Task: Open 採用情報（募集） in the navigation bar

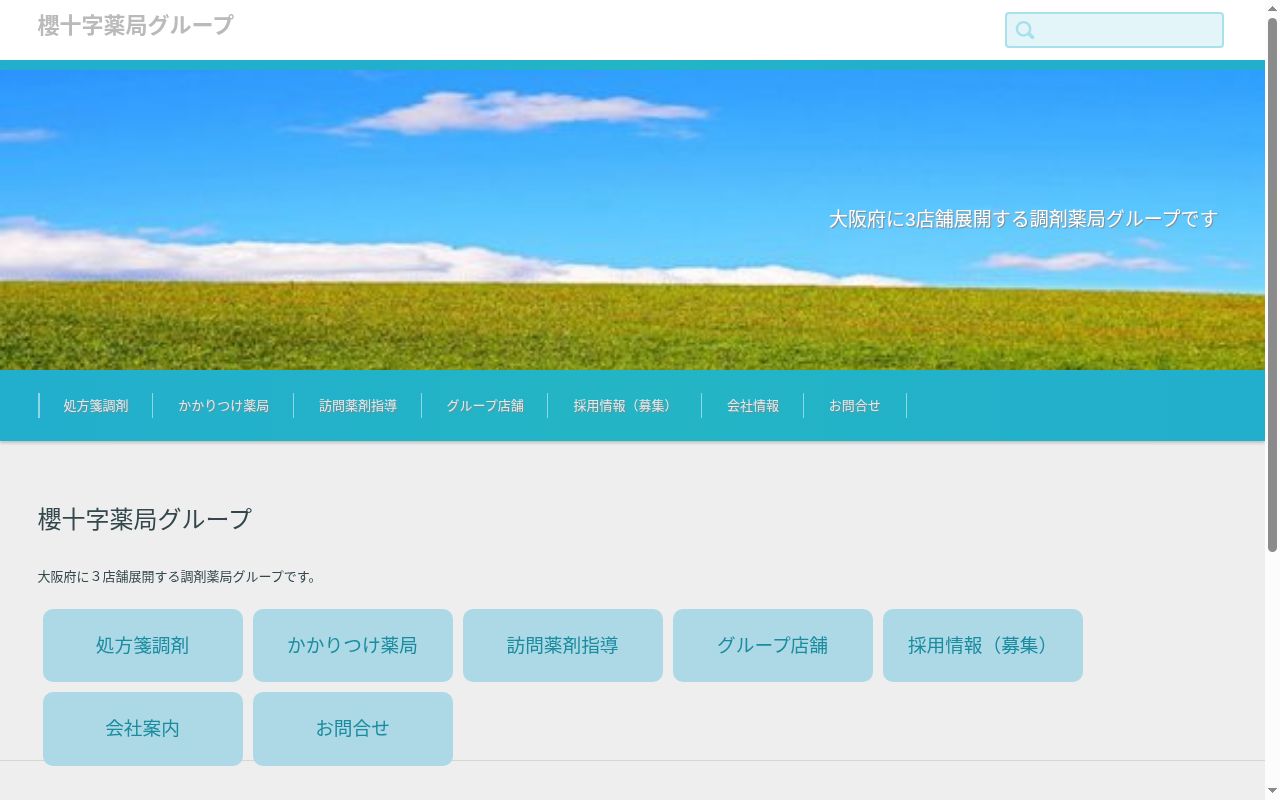Action: (625, 405)
